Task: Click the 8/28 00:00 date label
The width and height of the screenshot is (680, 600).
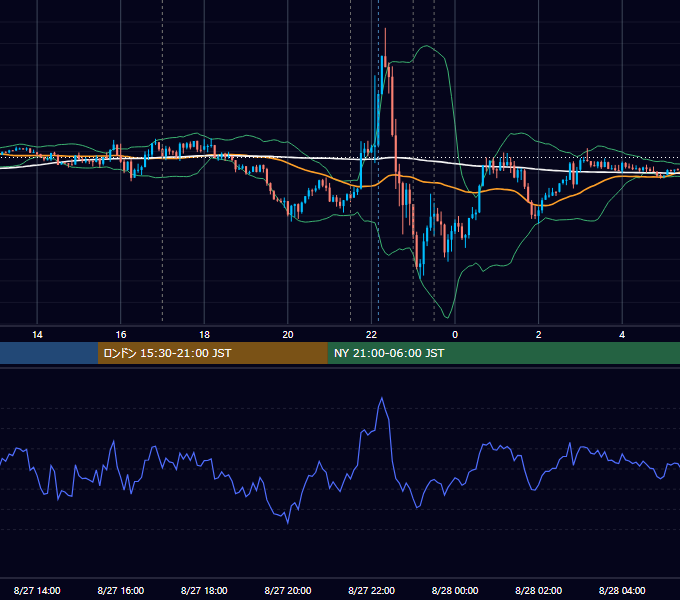Action: click(455, 590)
